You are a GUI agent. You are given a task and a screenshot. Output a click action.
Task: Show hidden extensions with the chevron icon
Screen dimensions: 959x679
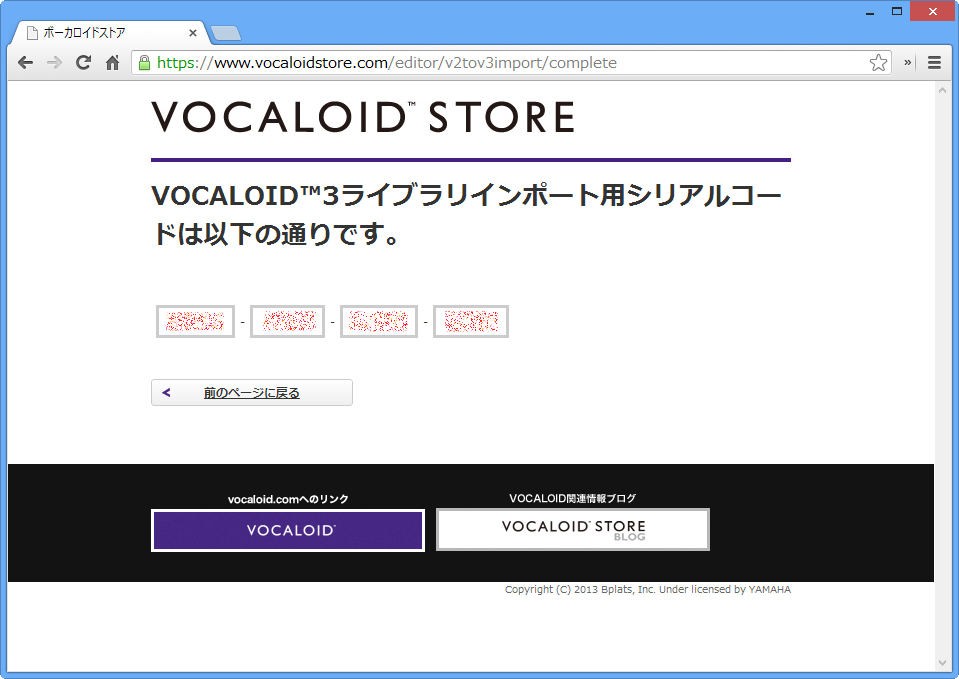tap(908, 62)
